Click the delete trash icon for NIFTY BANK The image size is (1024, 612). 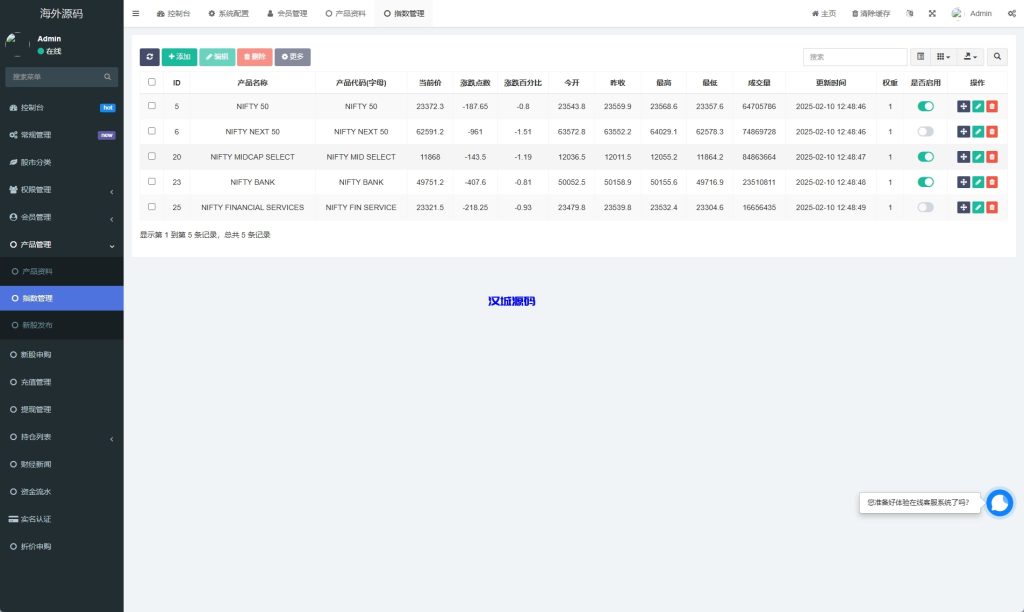click(x=992, y=182)
